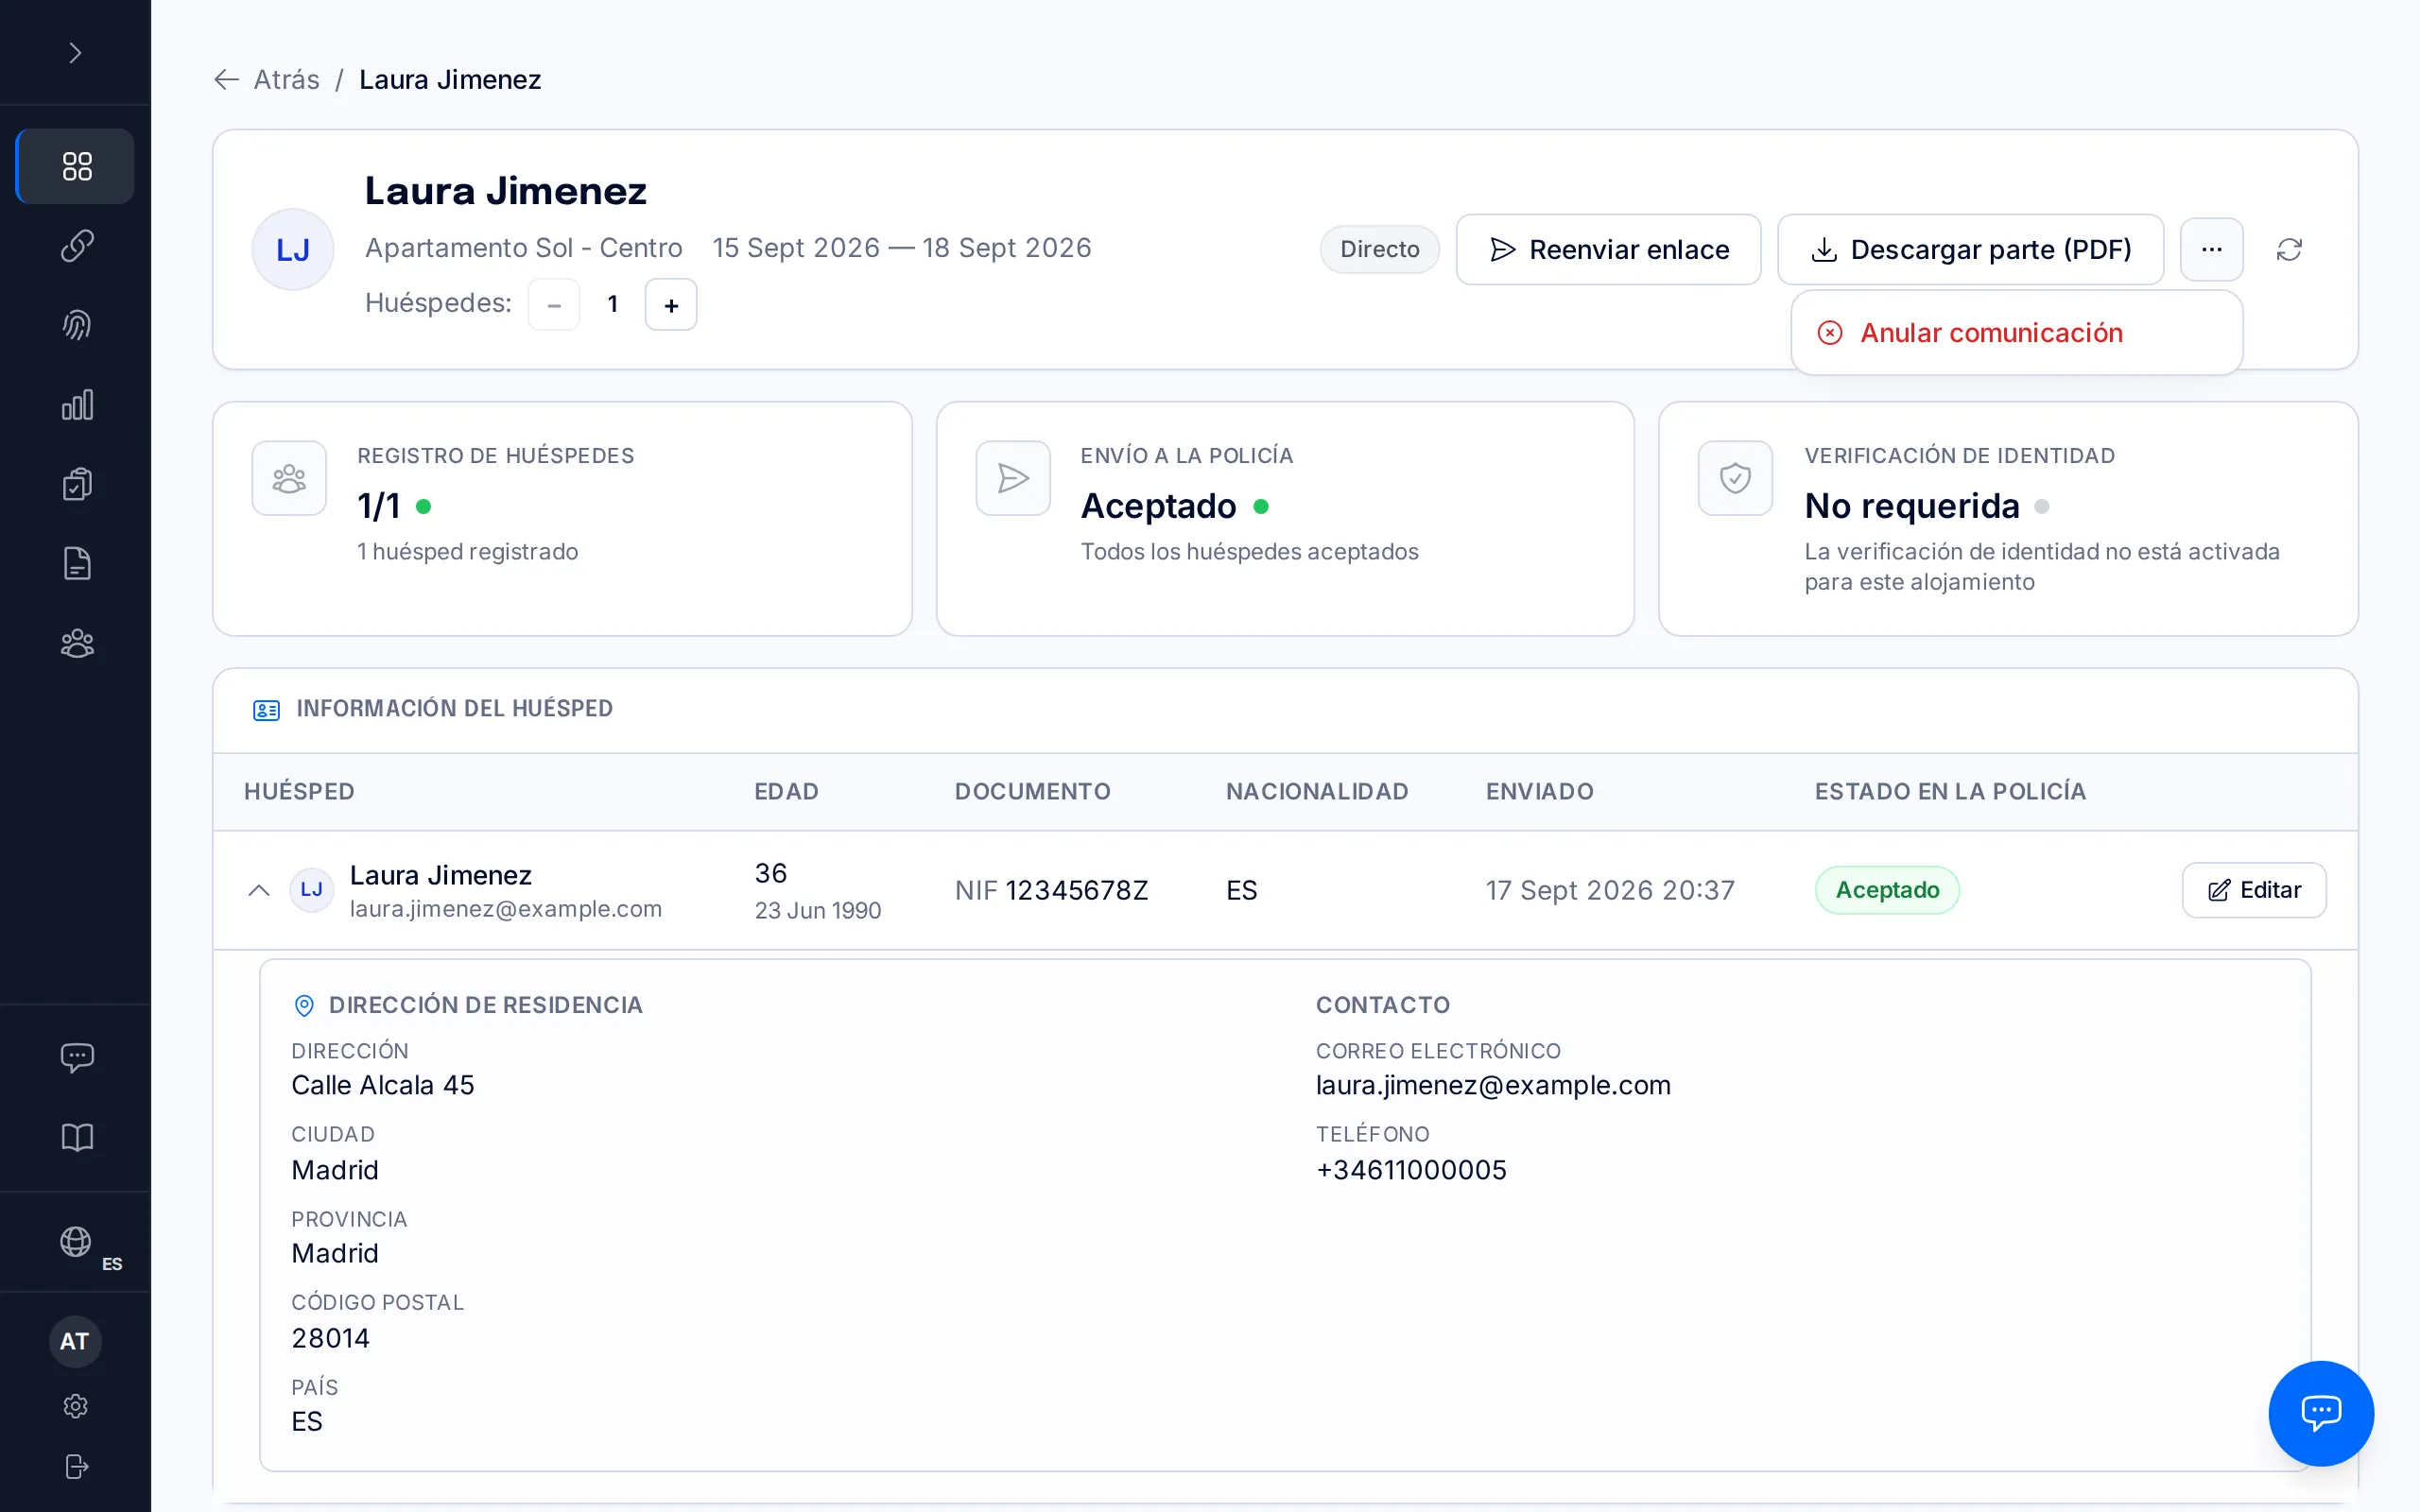This screenshot has height=1512, width=2420.
Task: Open the blue live chat bubble
Action: pyautogui.click(x=2320, y=1413)
